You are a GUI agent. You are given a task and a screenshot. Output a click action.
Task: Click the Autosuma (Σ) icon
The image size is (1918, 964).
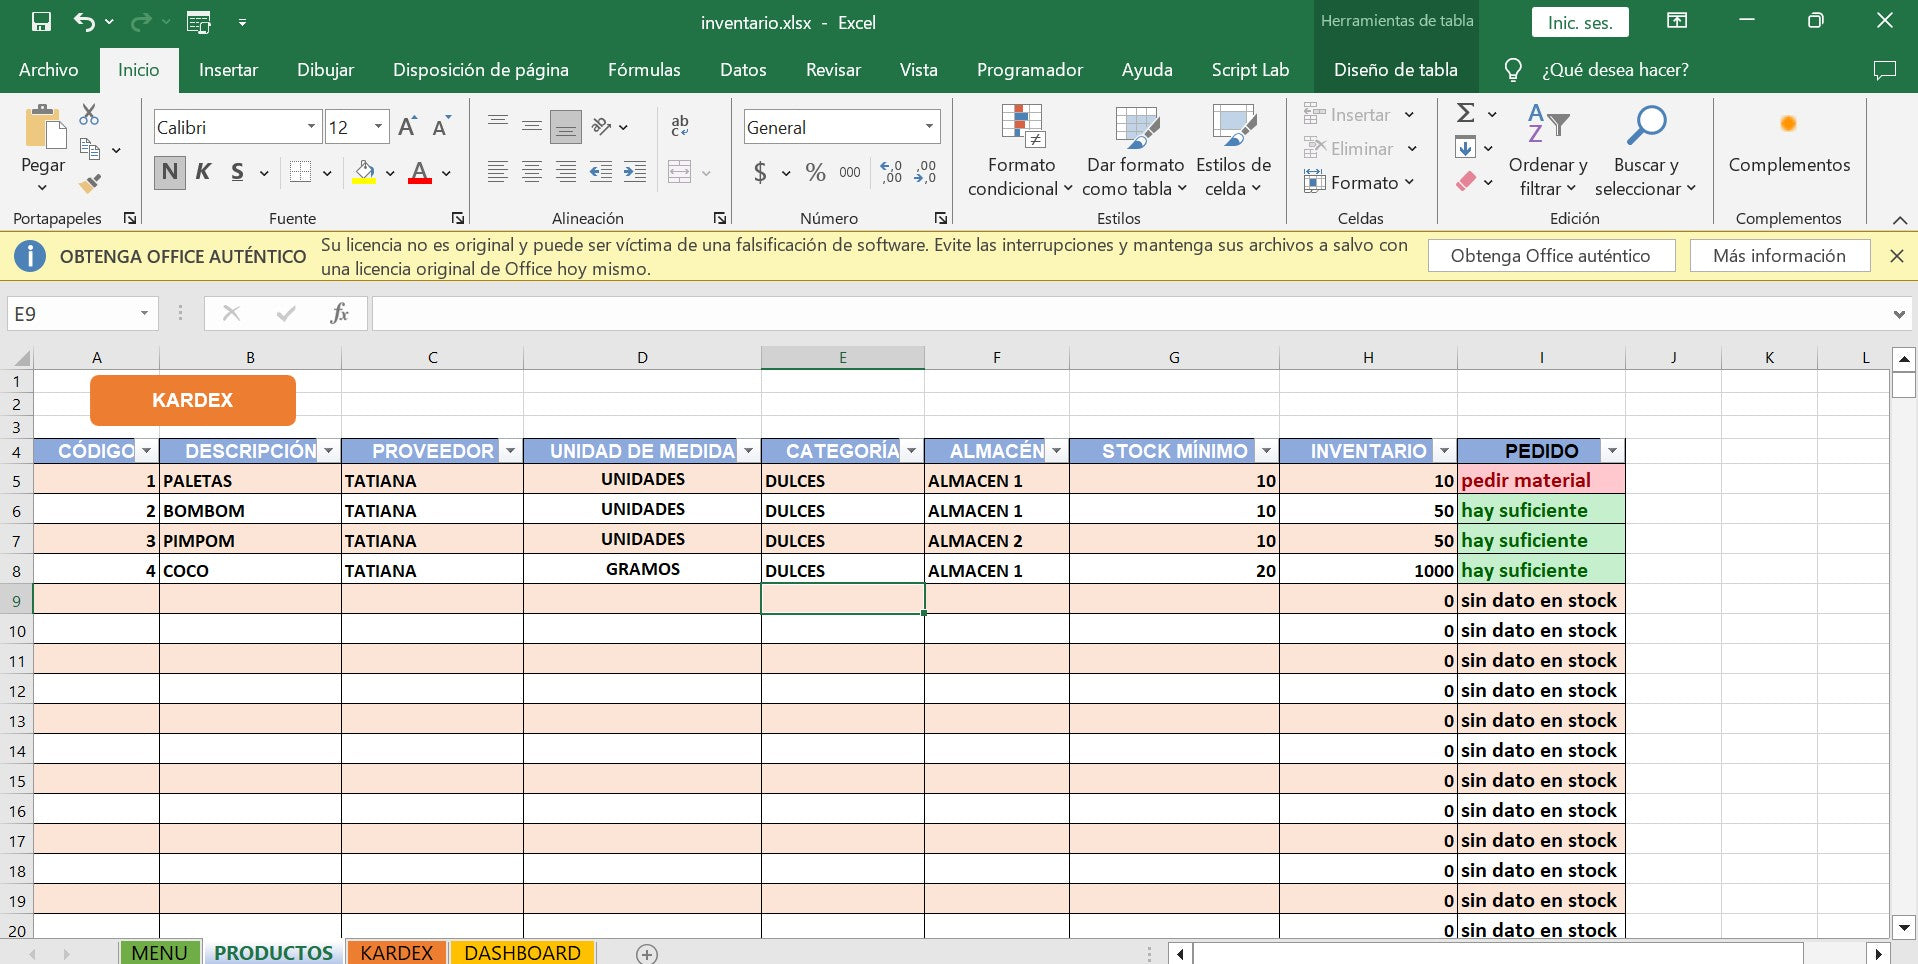(x=1463, y=113)
